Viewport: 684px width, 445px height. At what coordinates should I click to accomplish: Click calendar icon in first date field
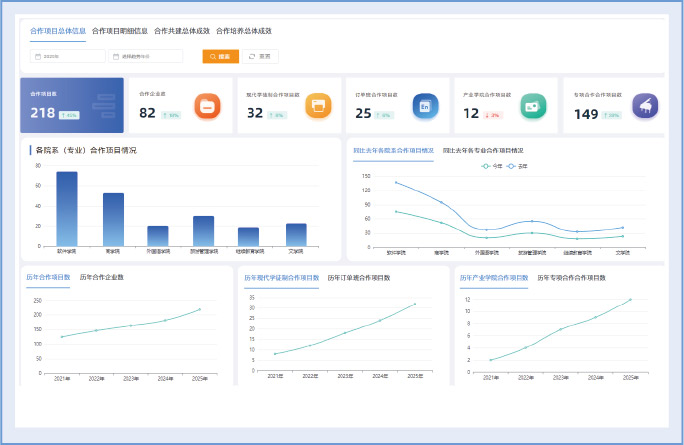click(38, 57)
